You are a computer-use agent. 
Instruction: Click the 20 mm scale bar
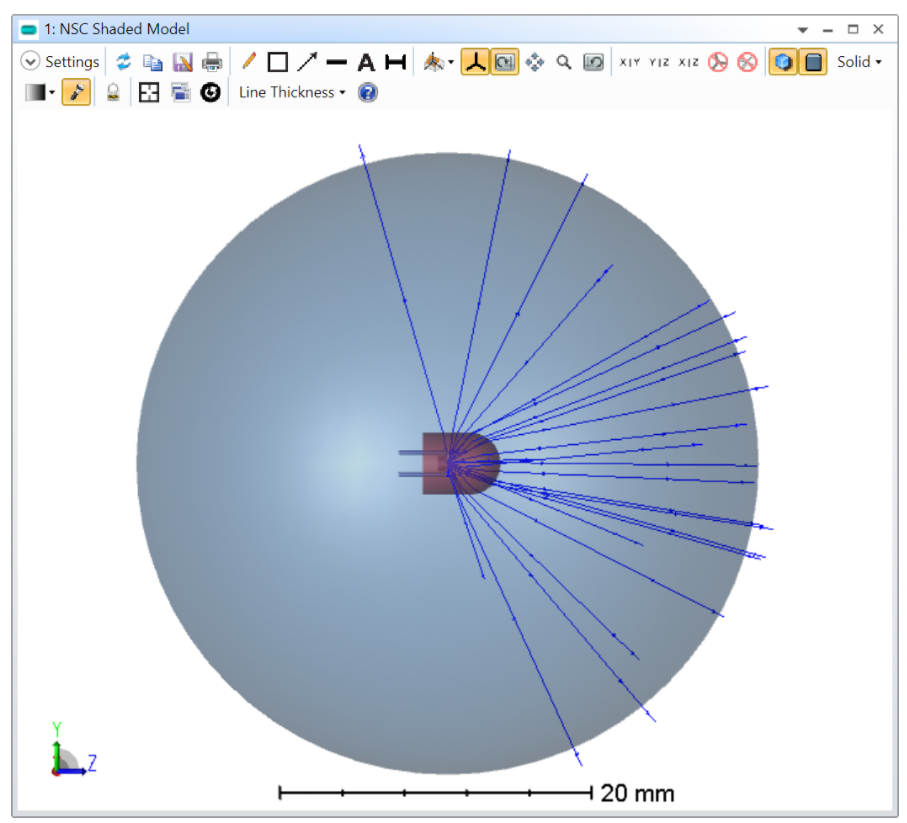(x=476, y=792)
